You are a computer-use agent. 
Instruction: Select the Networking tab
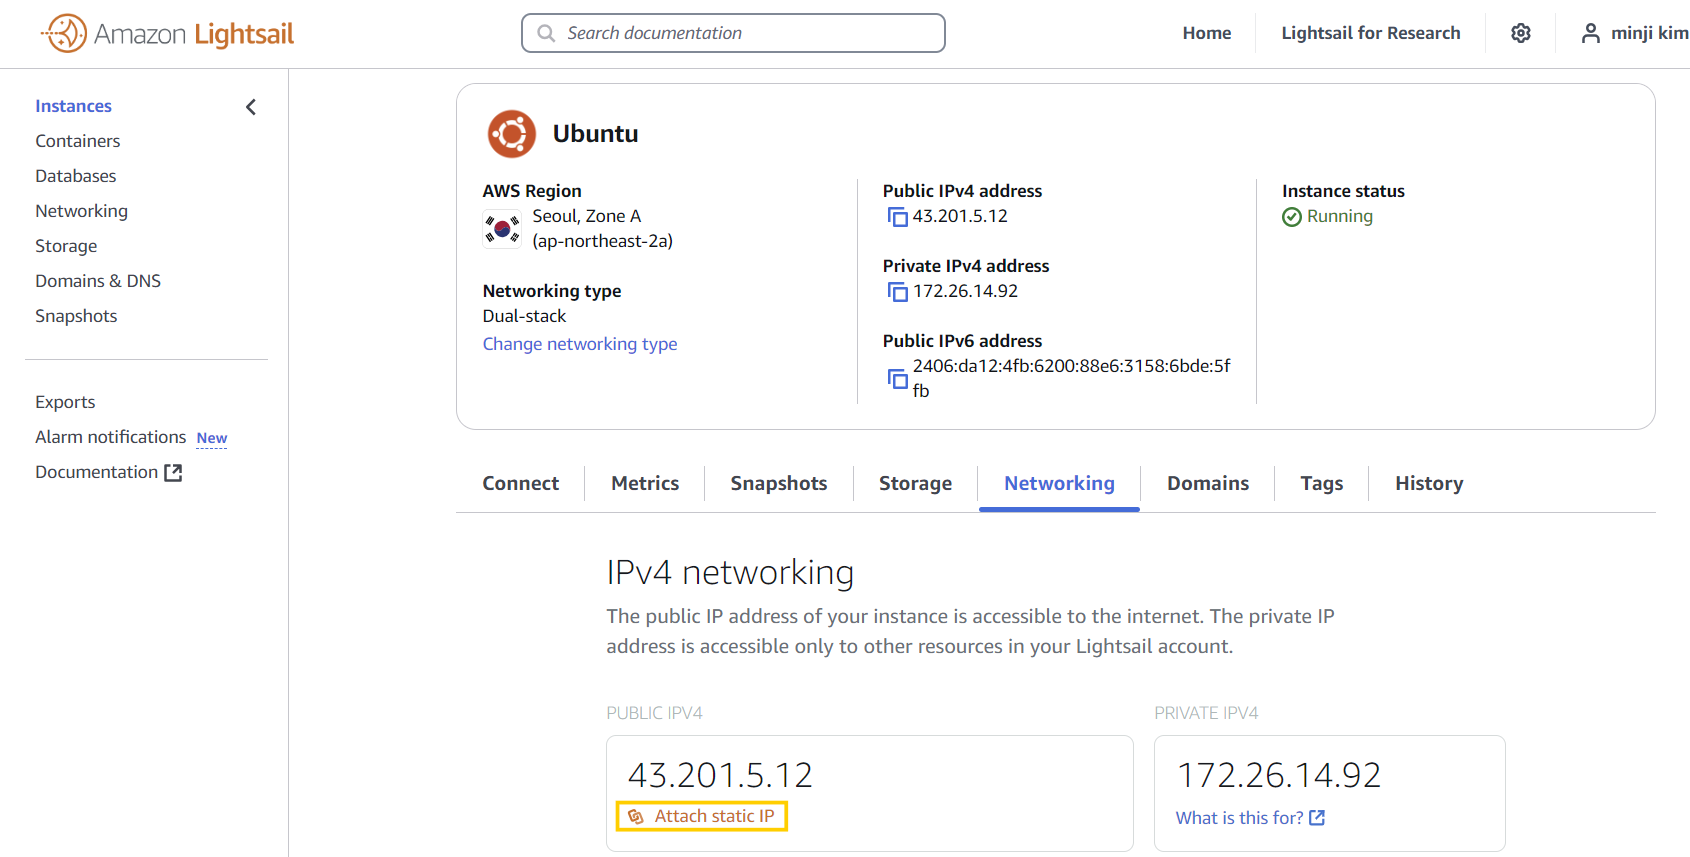1059,483
